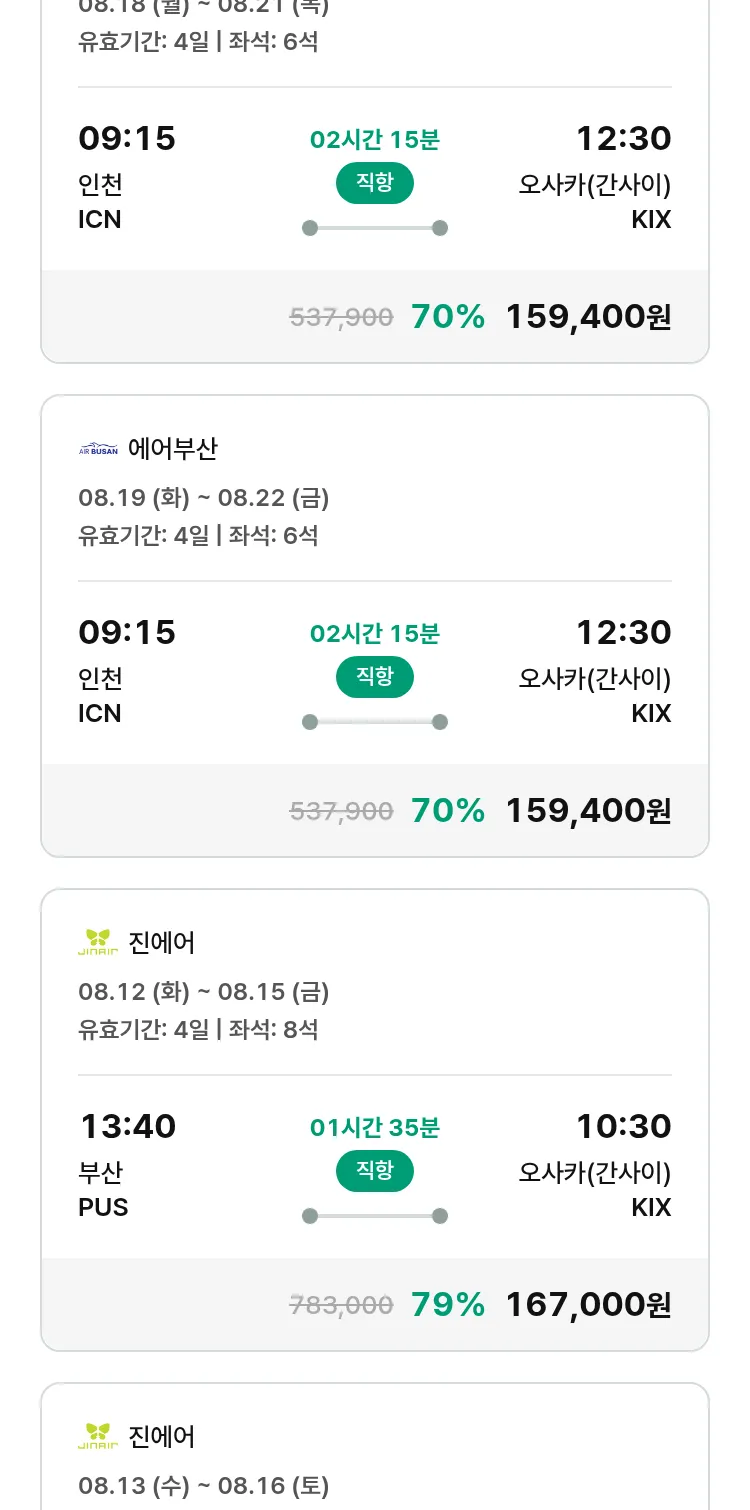
Task: Tap Jin Air logo on 08.13 flight card
Action: click(98, 1436)
